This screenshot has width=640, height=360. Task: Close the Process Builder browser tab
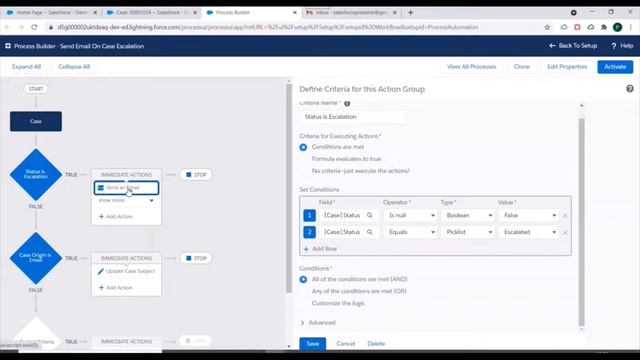pyautogui.click(x=295, y=13)
